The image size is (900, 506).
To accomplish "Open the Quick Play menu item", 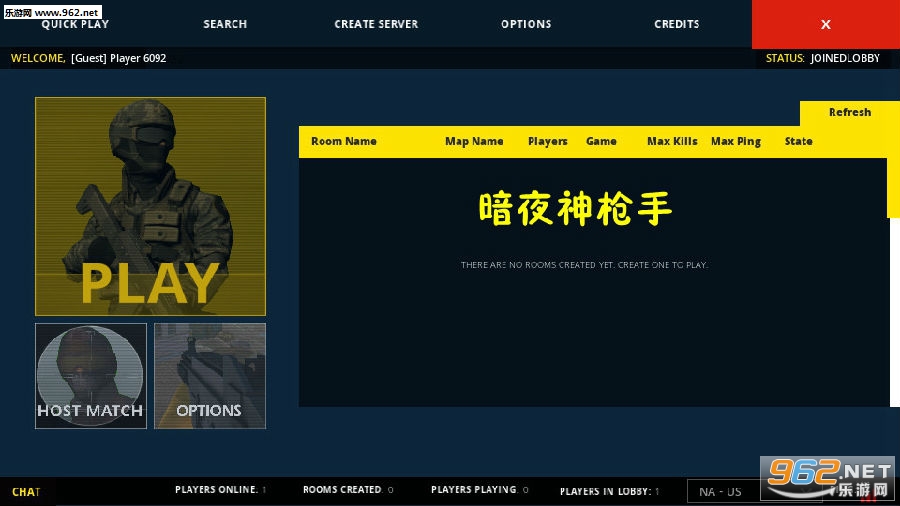I will (x=75, y=24).
